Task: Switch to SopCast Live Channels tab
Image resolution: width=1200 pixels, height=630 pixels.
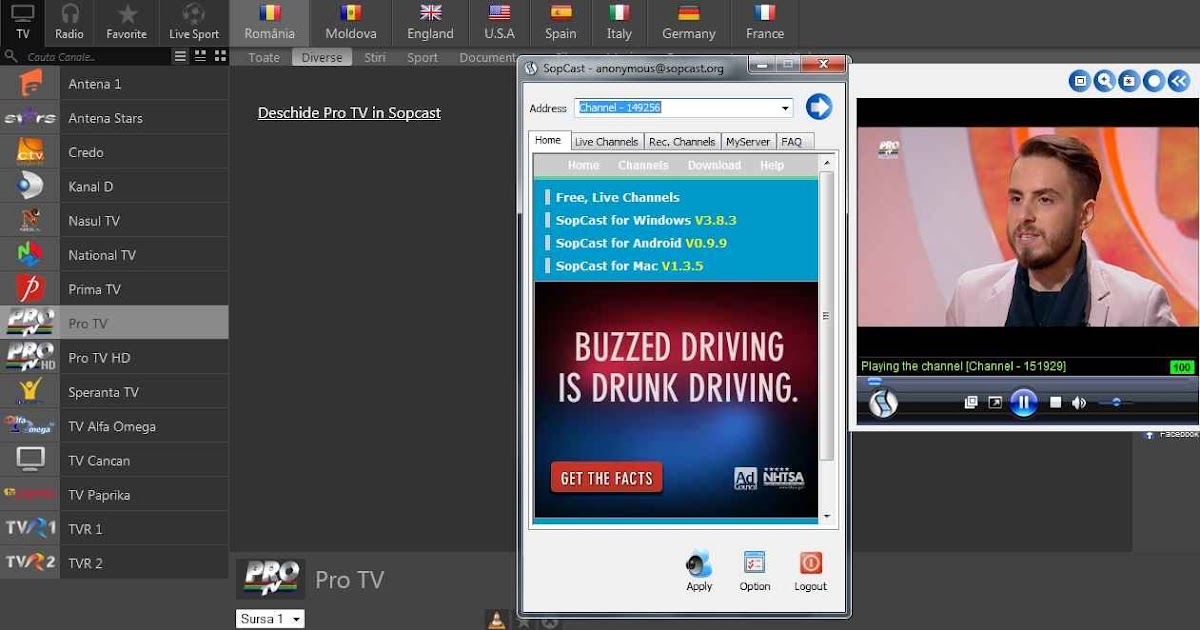Action: click(606, 142)
